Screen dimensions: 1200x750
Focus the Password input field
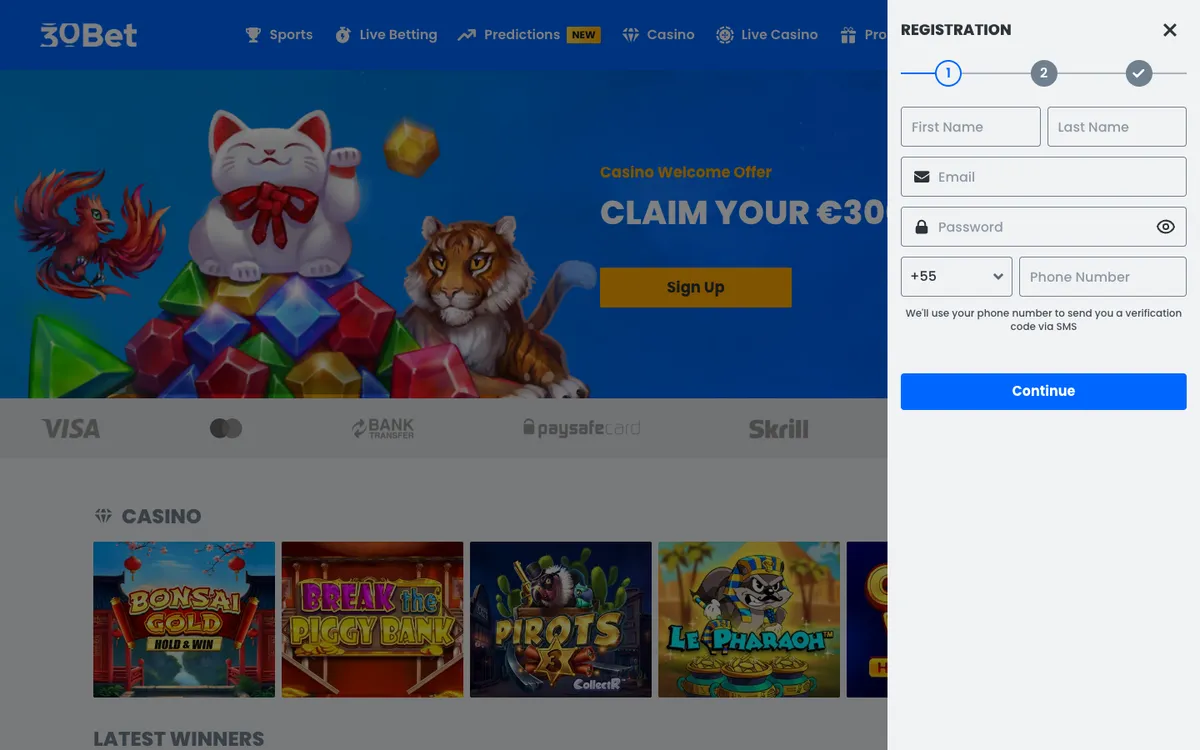pos(1044,227)
